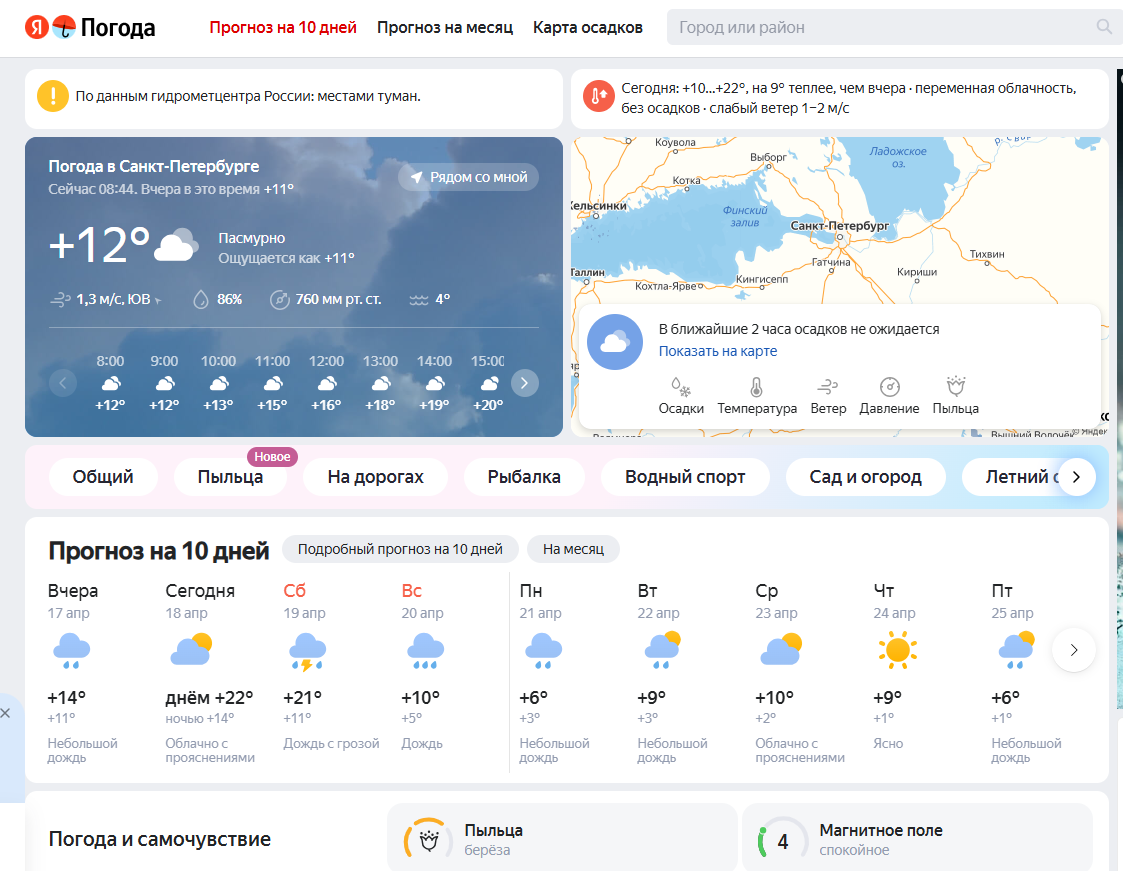Select the Ветер wind map icon
The width and height of the screenshot is (1123, 871).
828,387
